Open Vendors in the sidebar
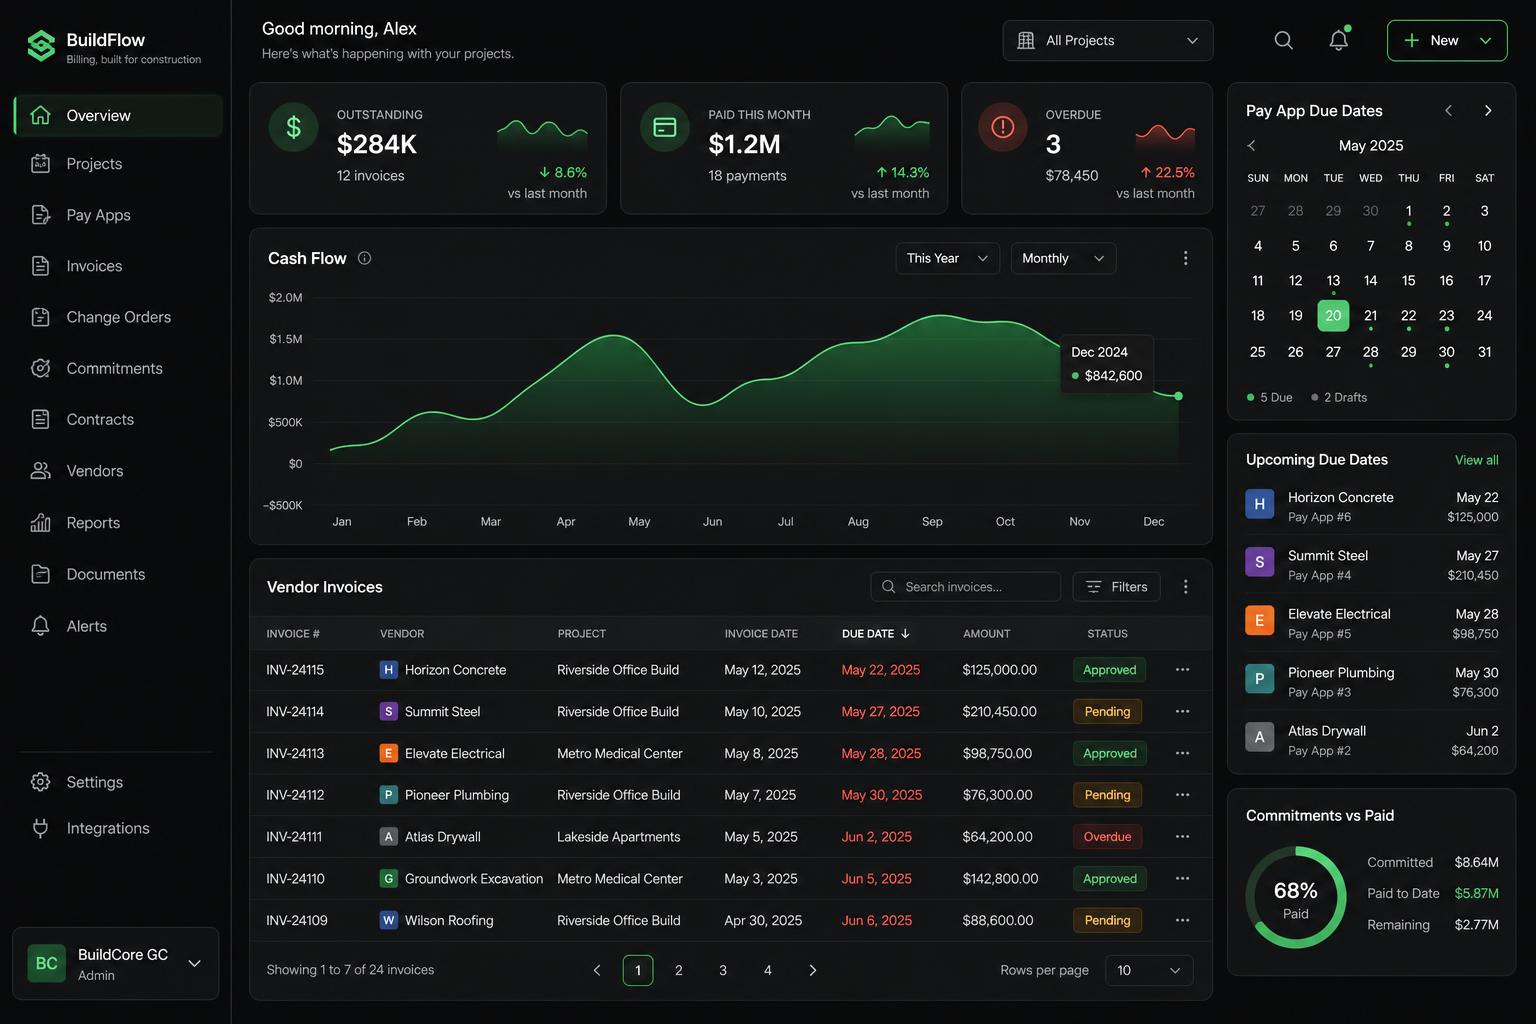This screenshot has height=1024, width=1536. tap(118, 471)
